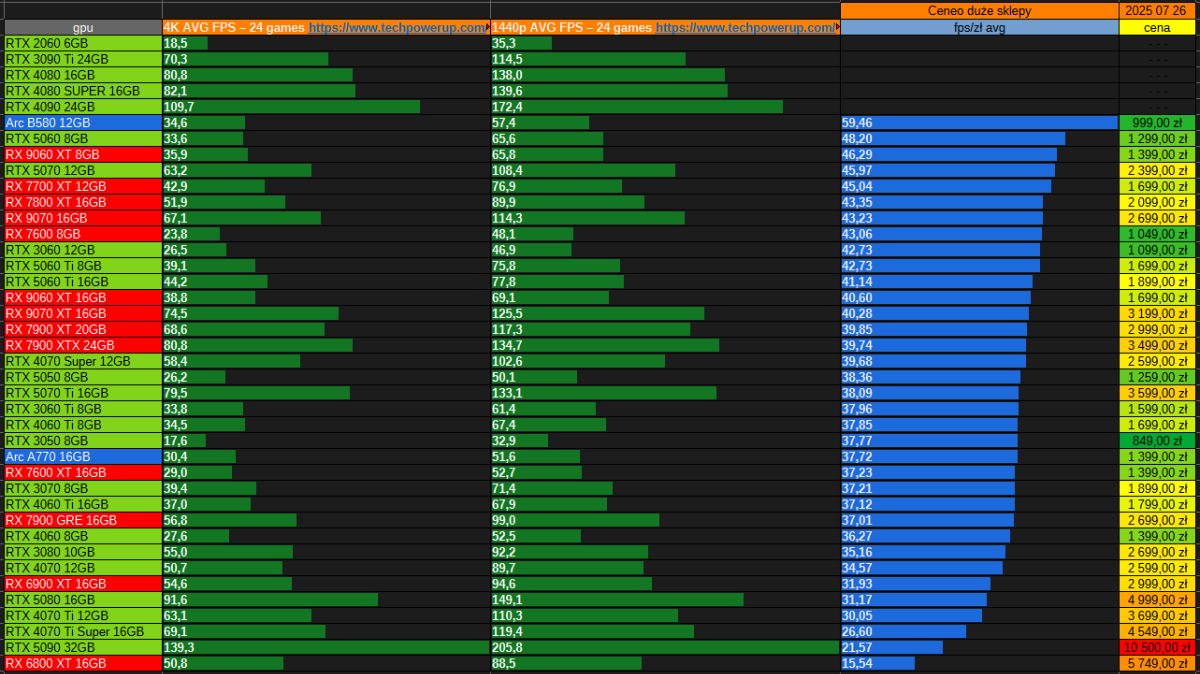Select the 'RTX 3090 Ti 24GB' cell
This screenshot has width=1200, height=674.
[83, 59]
